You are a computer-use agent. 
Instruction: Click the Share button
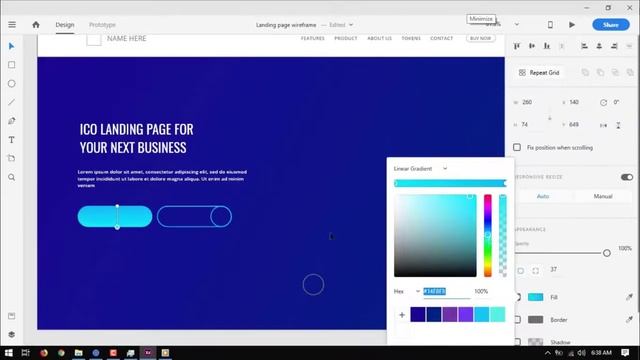[611, 25]
